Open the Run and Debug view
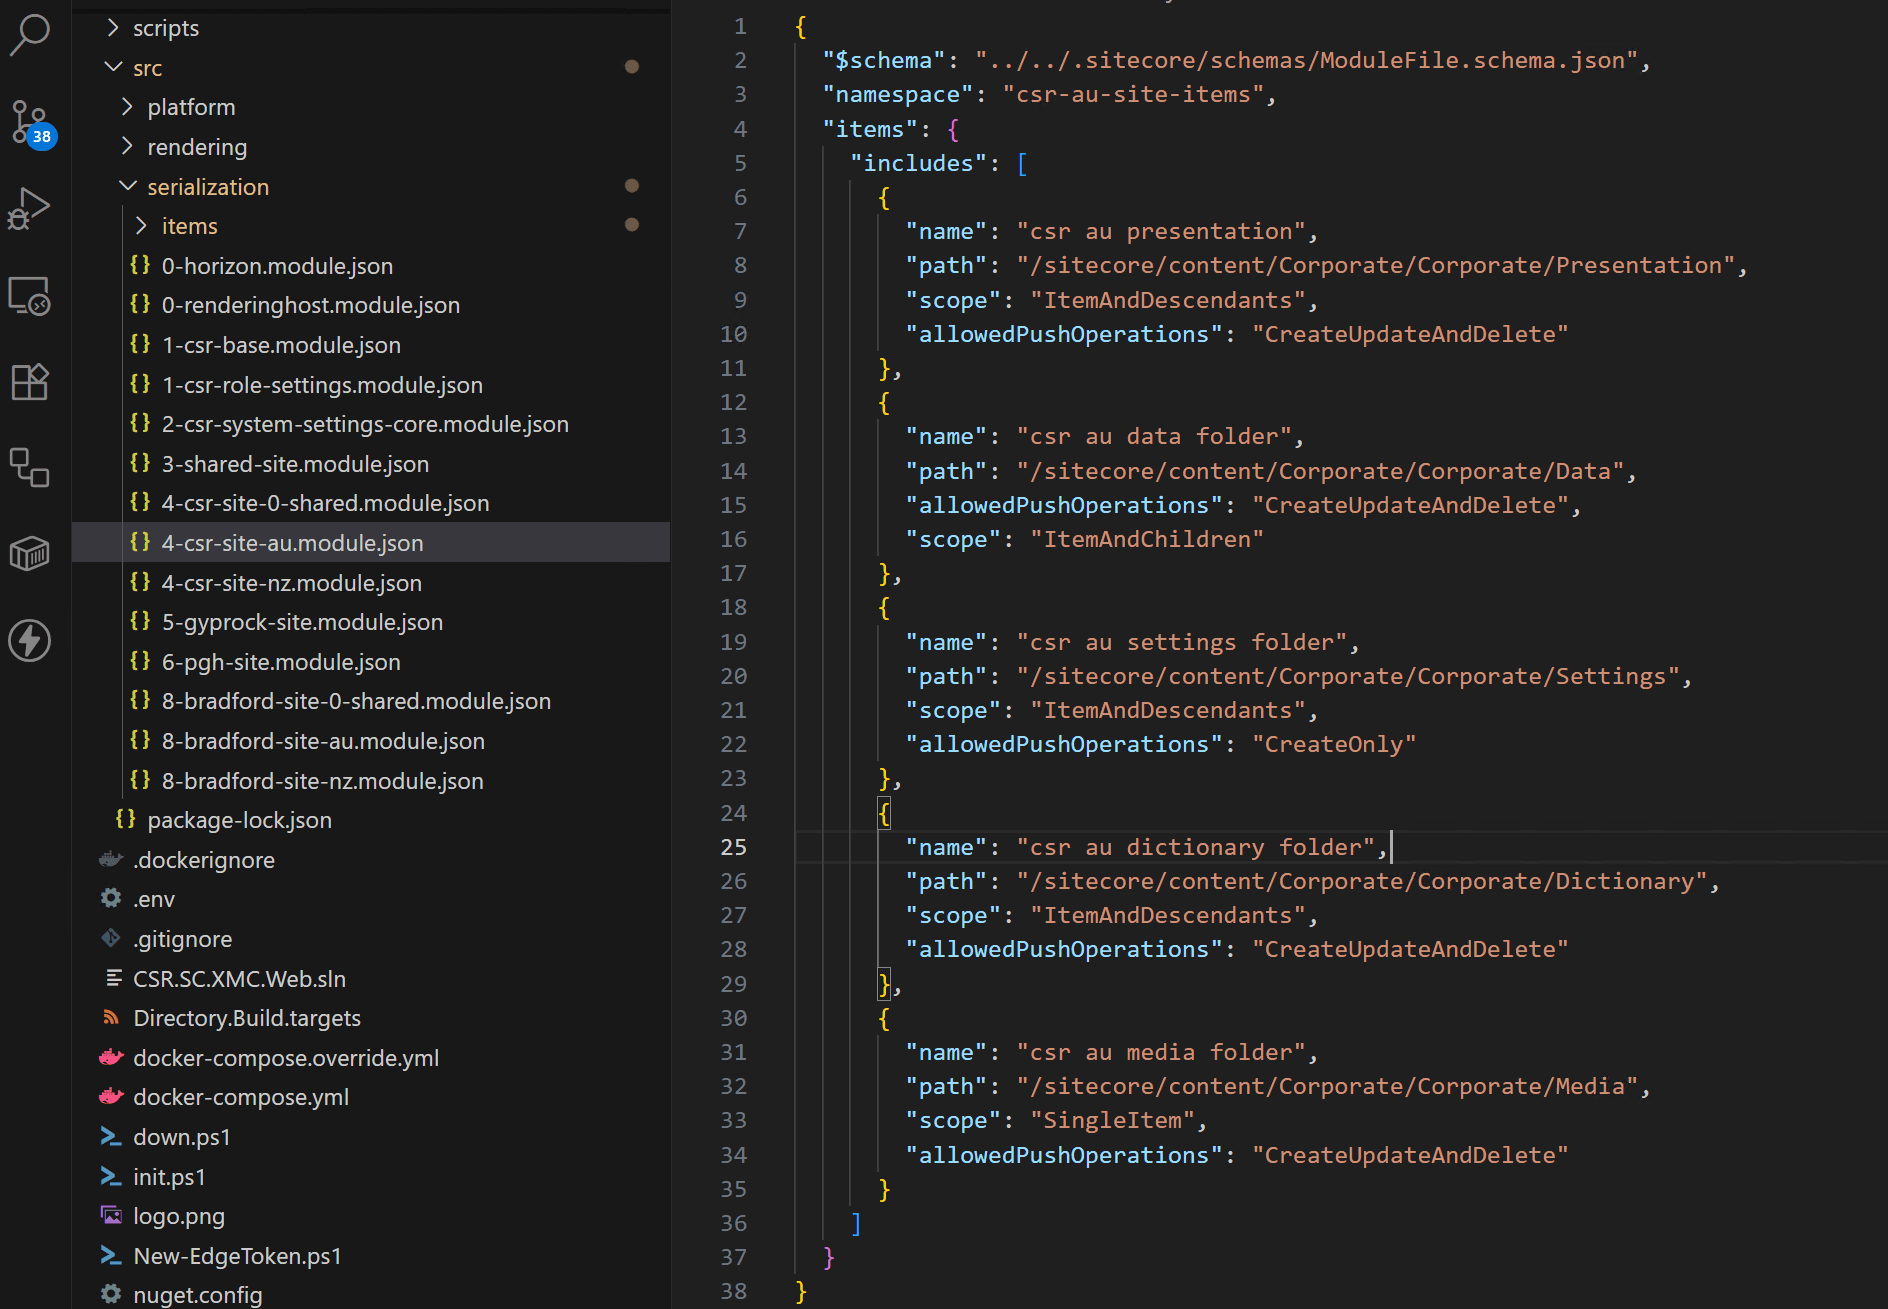This screenshot has width=1888, height=1309. point(30,209)
